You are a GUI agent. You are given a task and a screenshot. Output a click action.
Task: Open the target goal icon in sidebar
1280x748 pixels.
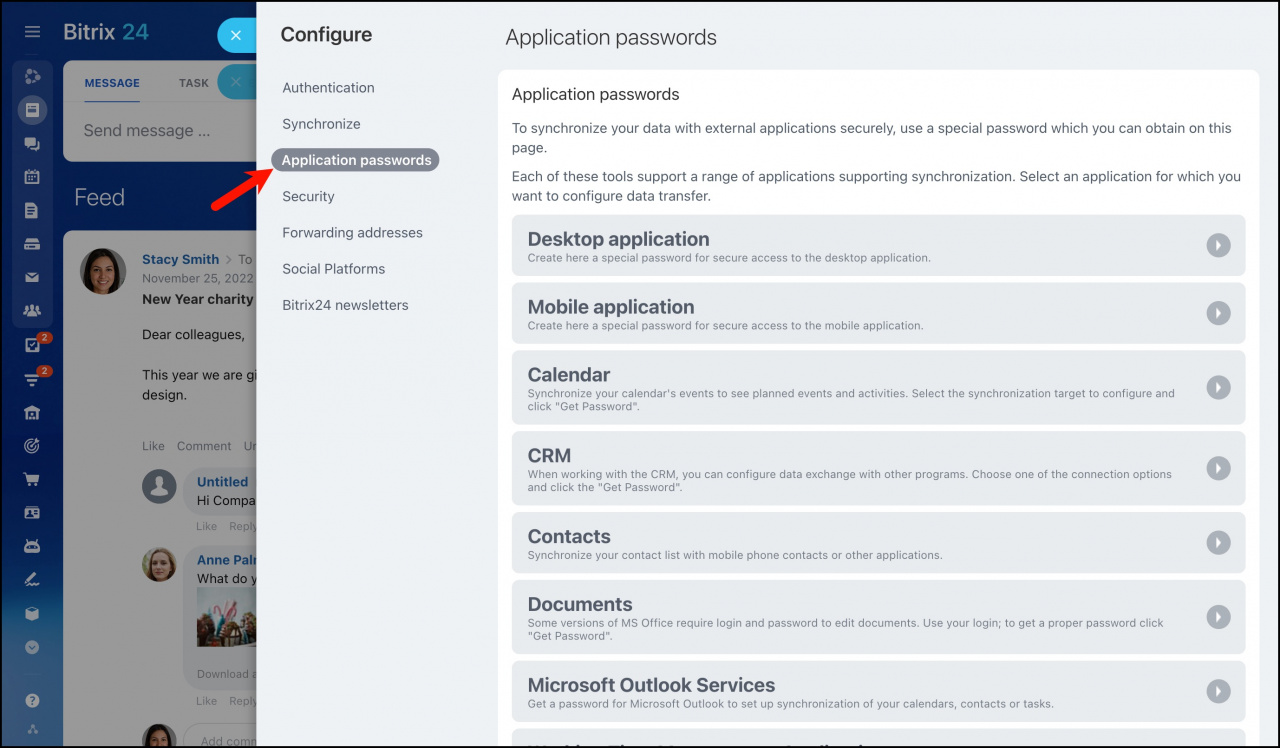click(32, 446)
